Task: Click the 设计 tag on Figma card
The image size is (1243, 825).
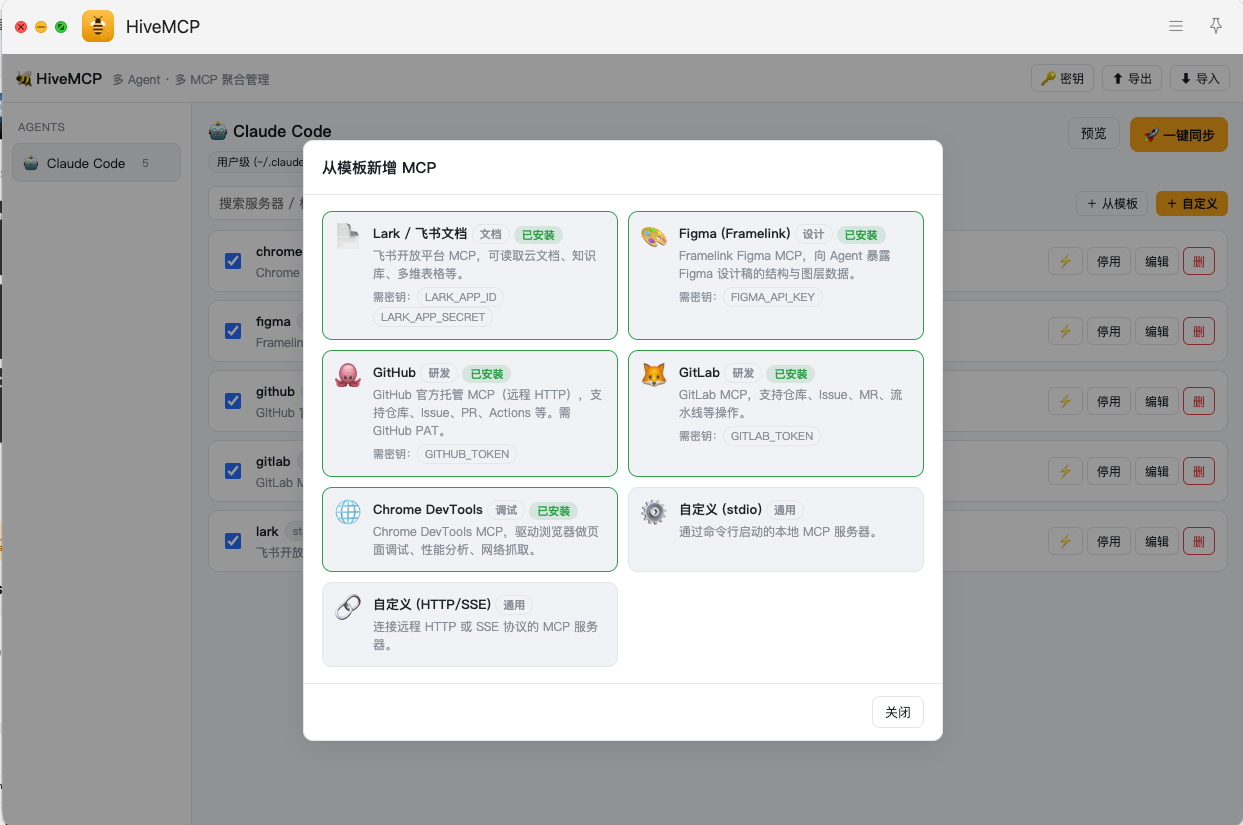Action: coord(813,235)
